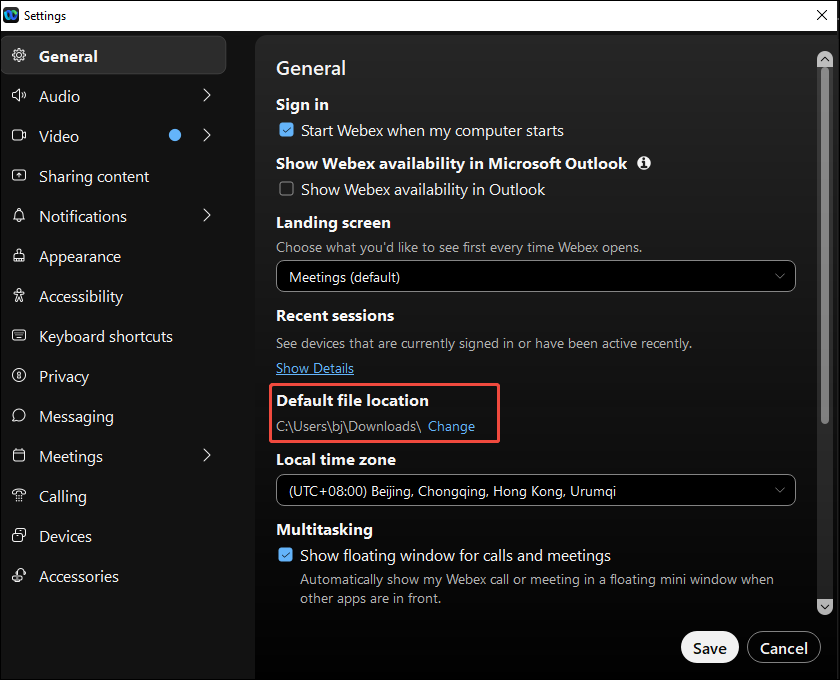Click the Sharing content icon
840x680 pixels.
(x=19, y=176)
